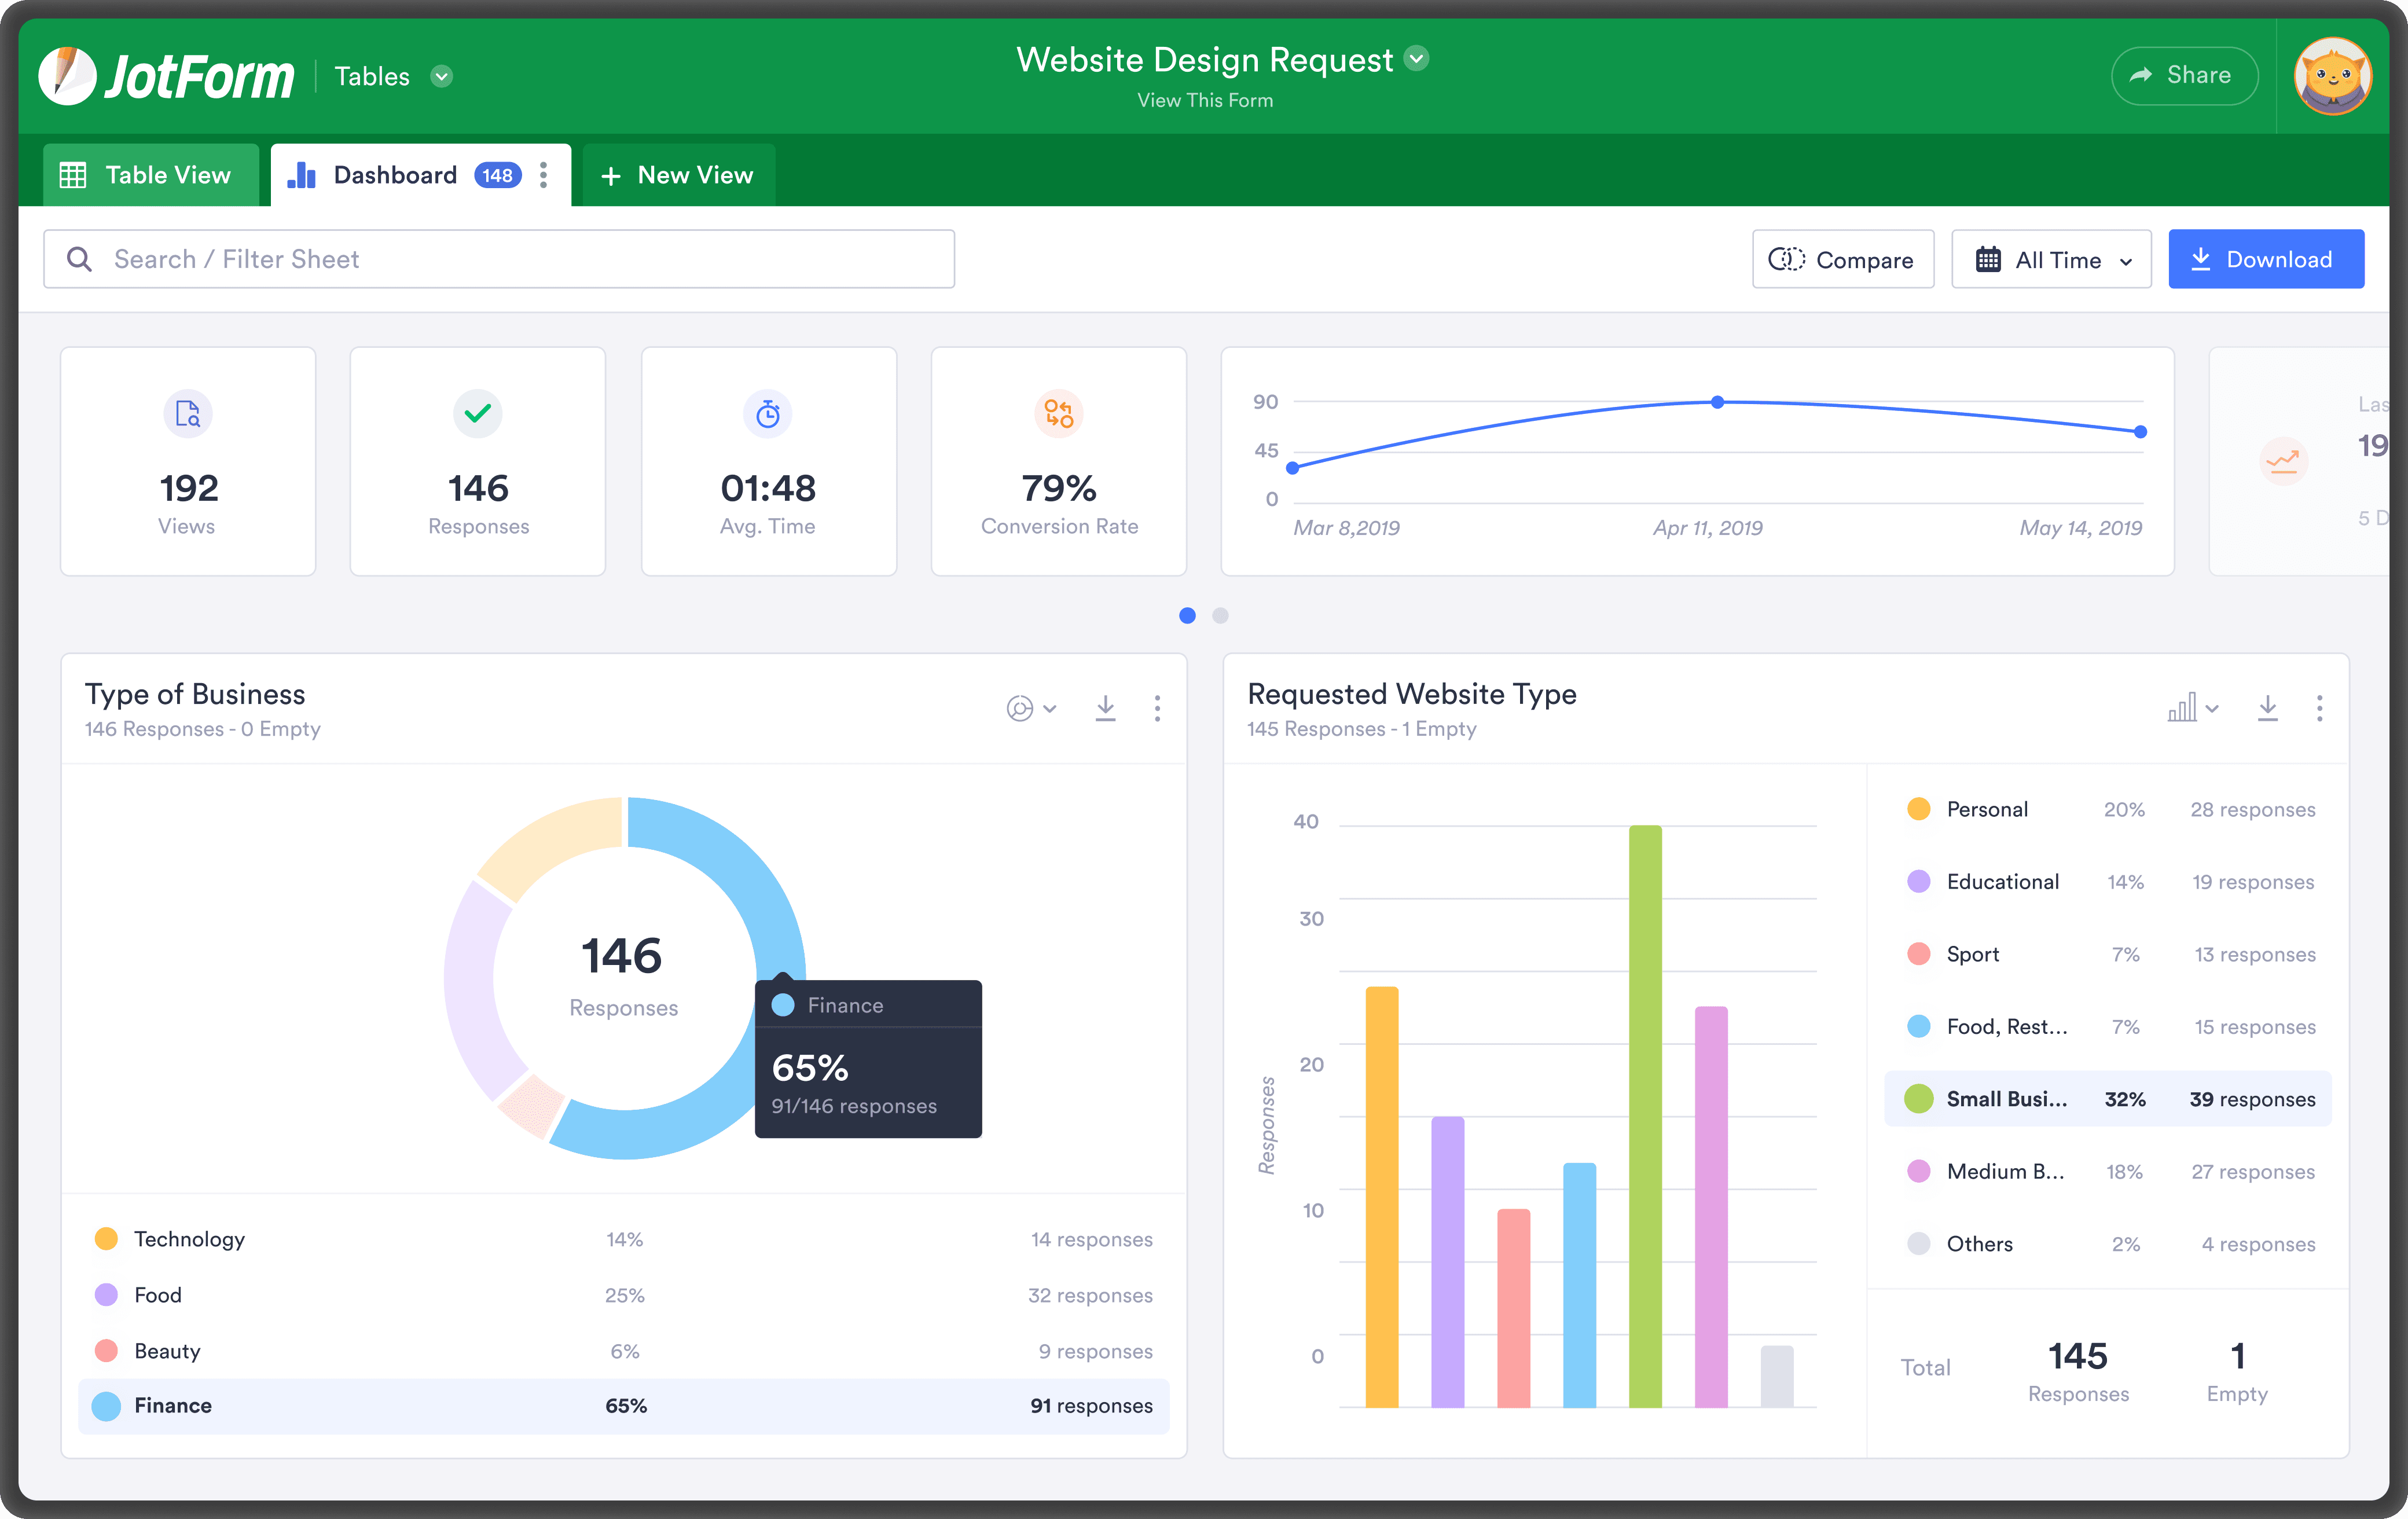Screen dimensions: 2408x1519
Task: Click the Type of Business download icon
Action: [x=1105, y=708]
